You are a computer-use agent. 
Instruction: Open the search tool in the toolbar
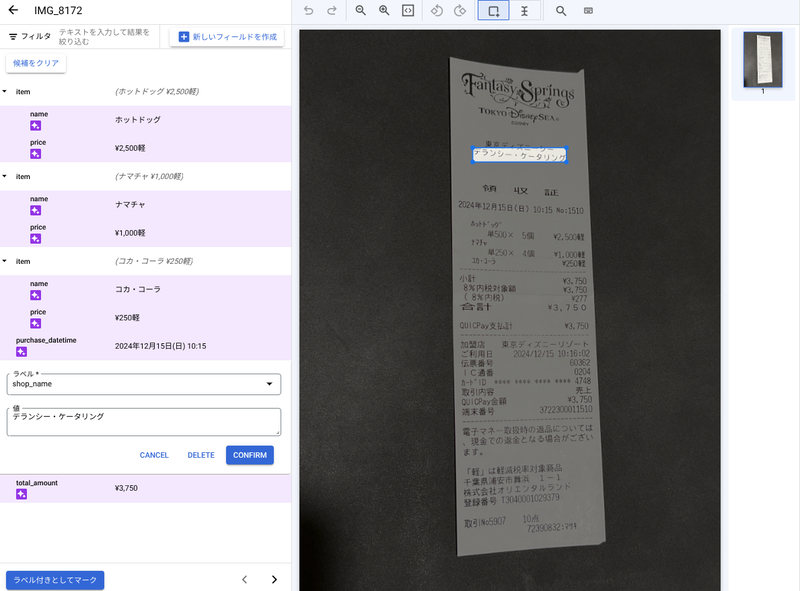(x=561, y=11)
